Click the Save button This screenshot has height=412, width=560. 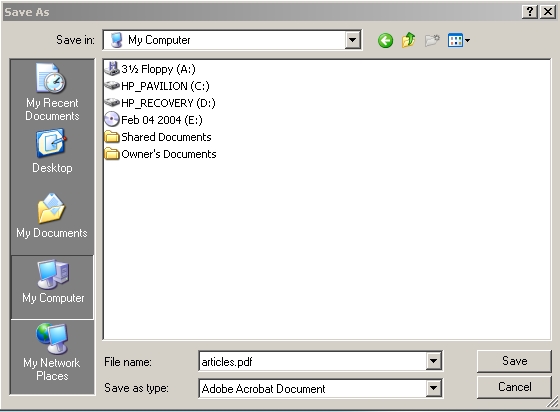pos(514,361)
